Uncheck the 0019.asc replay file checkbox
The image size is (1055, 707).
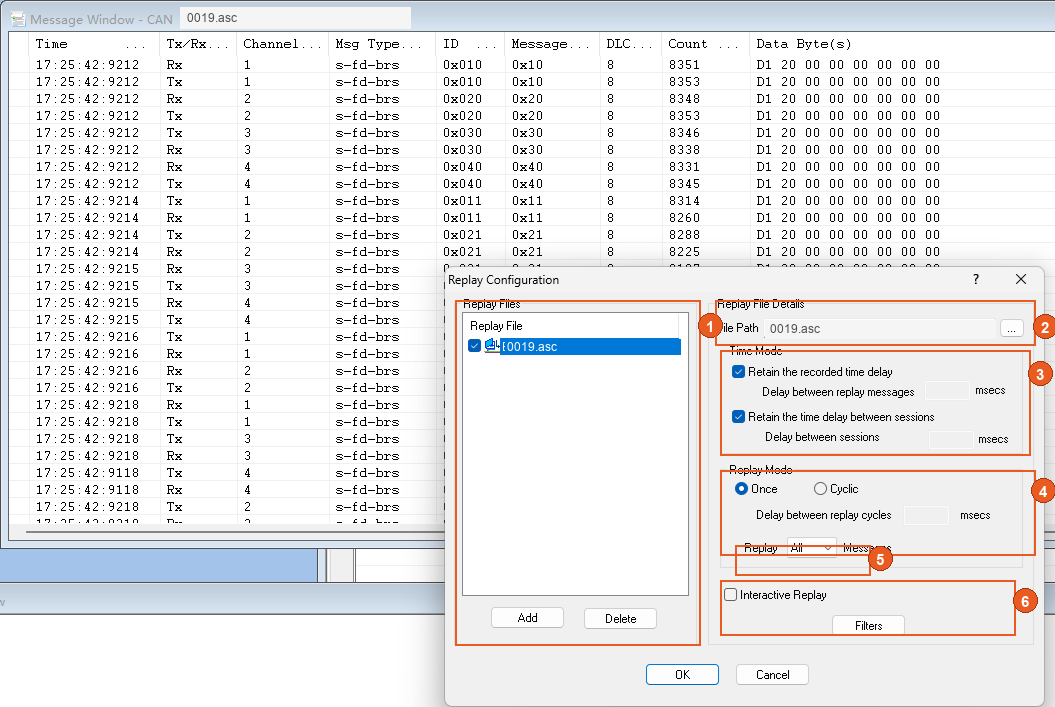[x=474, y=346]
